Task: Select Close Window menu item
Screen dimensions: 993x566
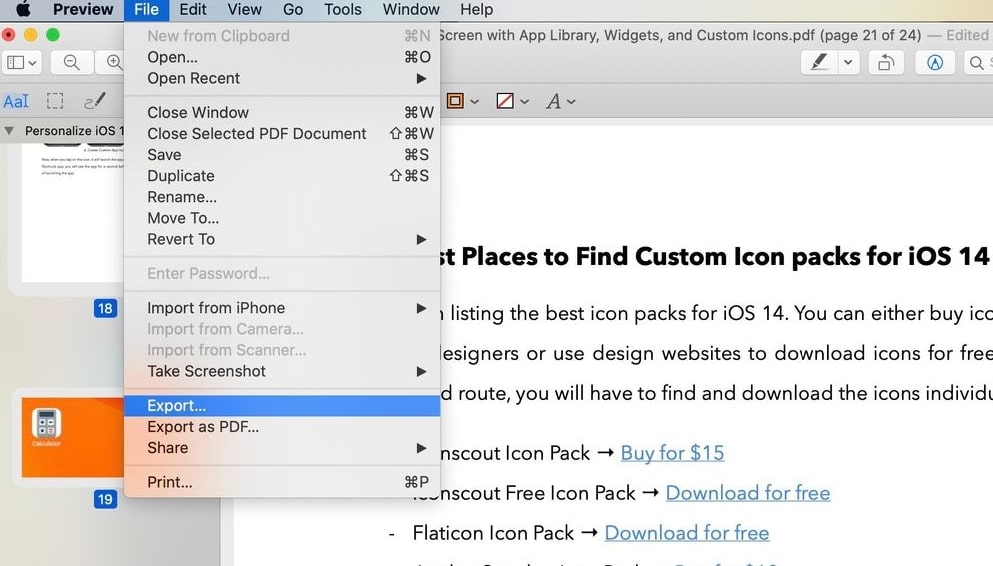Action: pos(282,113)
